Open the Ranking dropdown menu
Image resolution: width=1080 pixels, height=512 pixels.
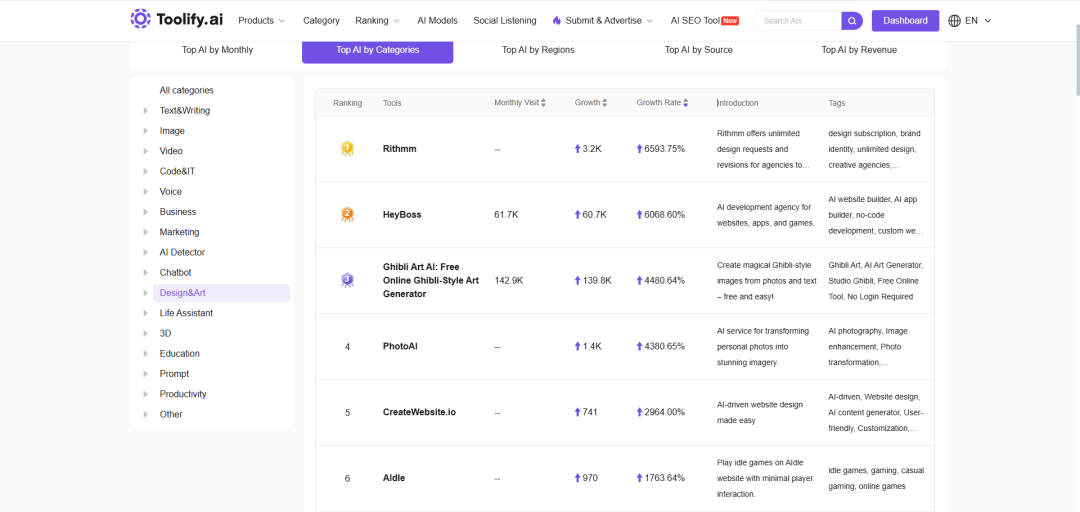pyautogui.click(x=377, y=21)
